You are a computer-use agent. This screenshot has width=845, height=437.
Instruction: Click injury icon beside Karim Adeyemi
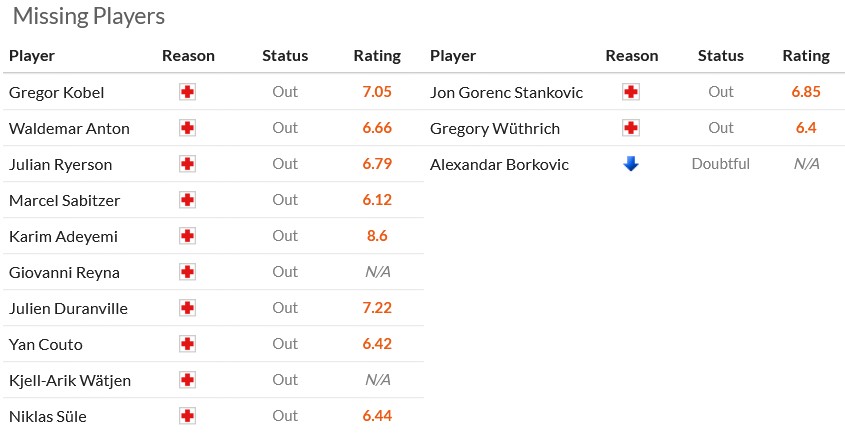click(188, 236)
